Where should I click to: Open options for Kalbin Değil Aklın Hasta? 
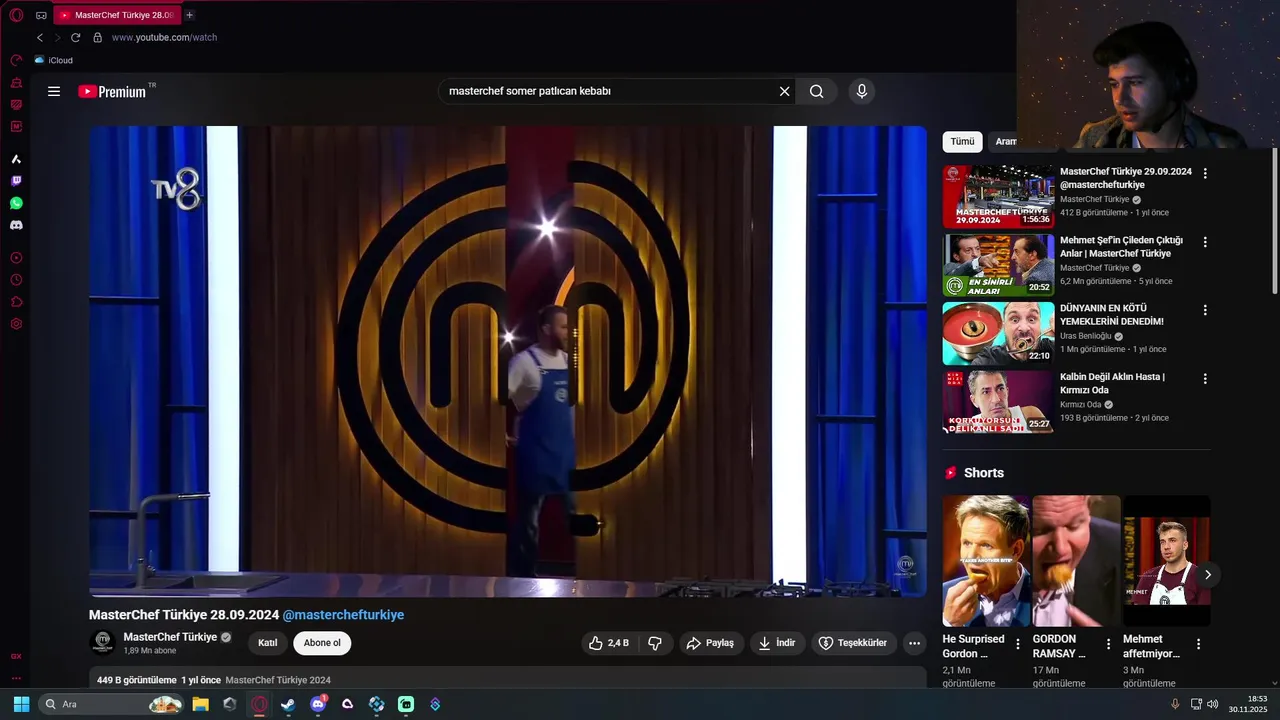pyautogui.click(x=1205, y=379)
